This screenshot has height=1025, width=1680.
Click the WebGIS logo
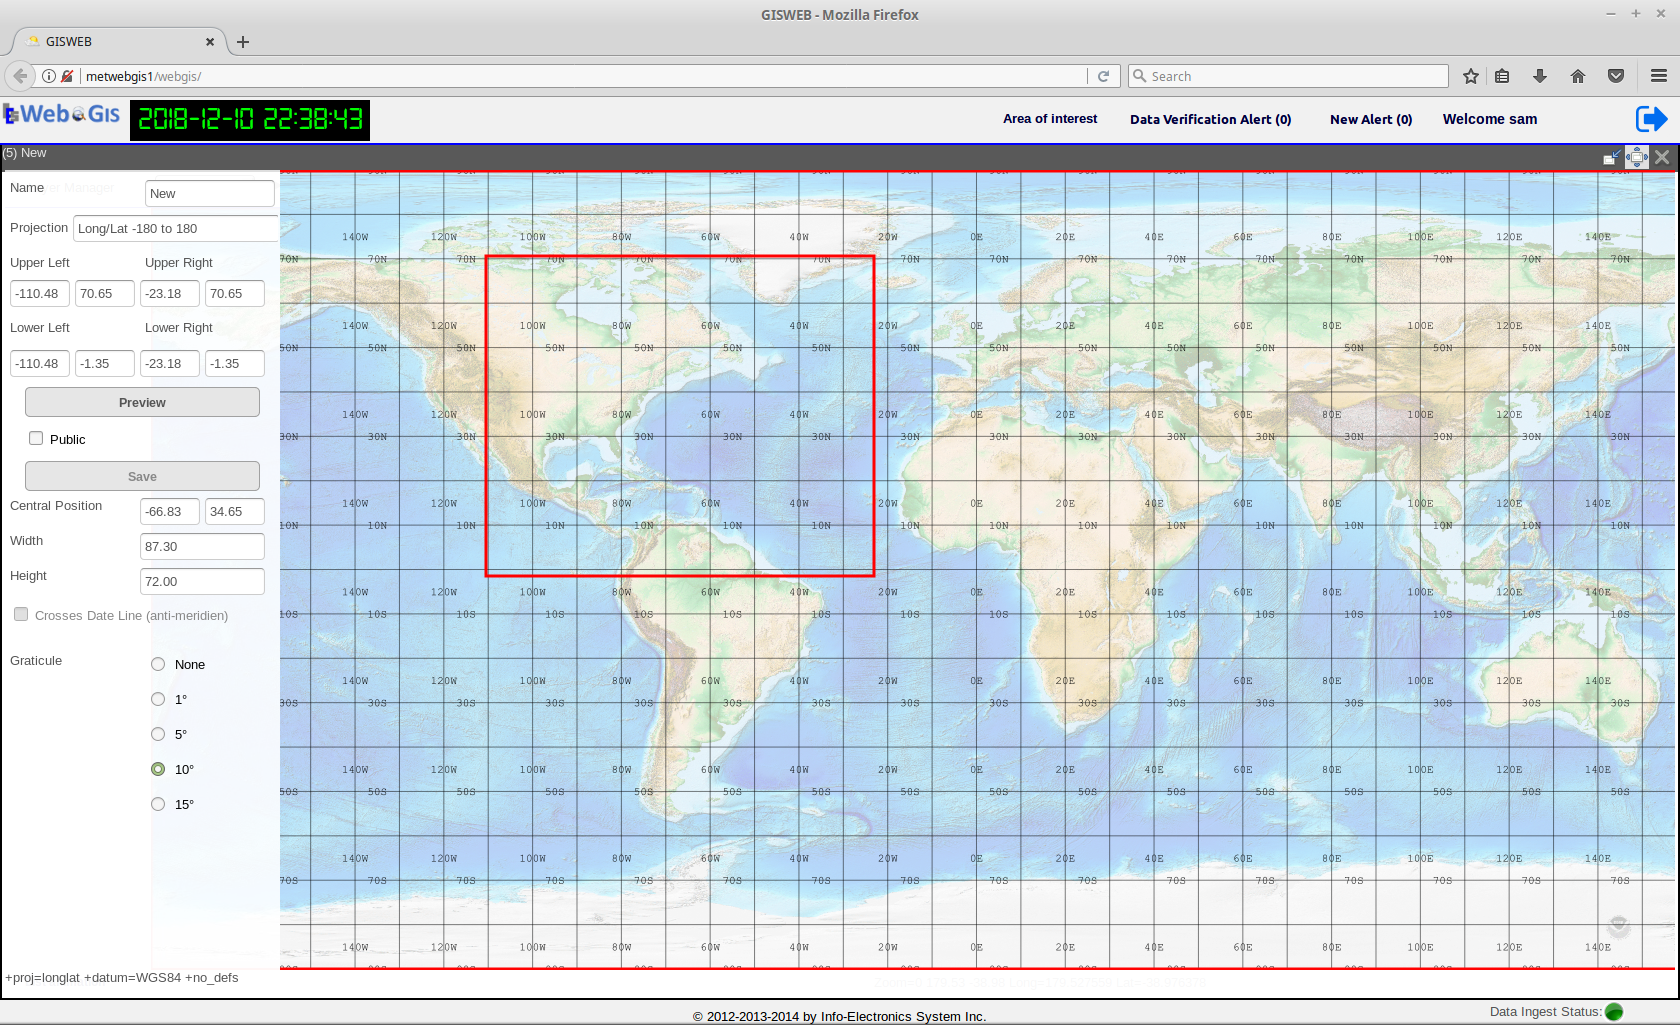(x=62, y=114)
